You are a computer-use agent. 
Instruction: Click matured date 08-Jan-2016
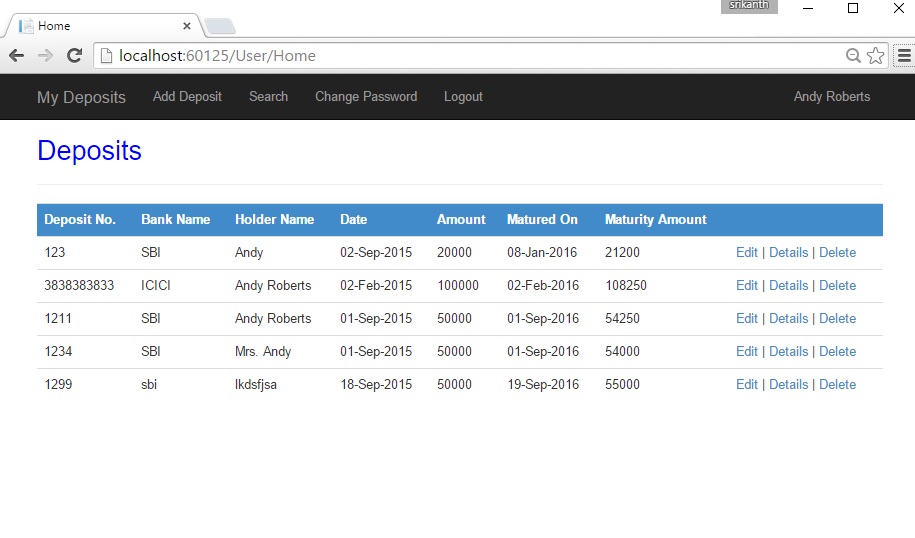[x=542, y=252]
